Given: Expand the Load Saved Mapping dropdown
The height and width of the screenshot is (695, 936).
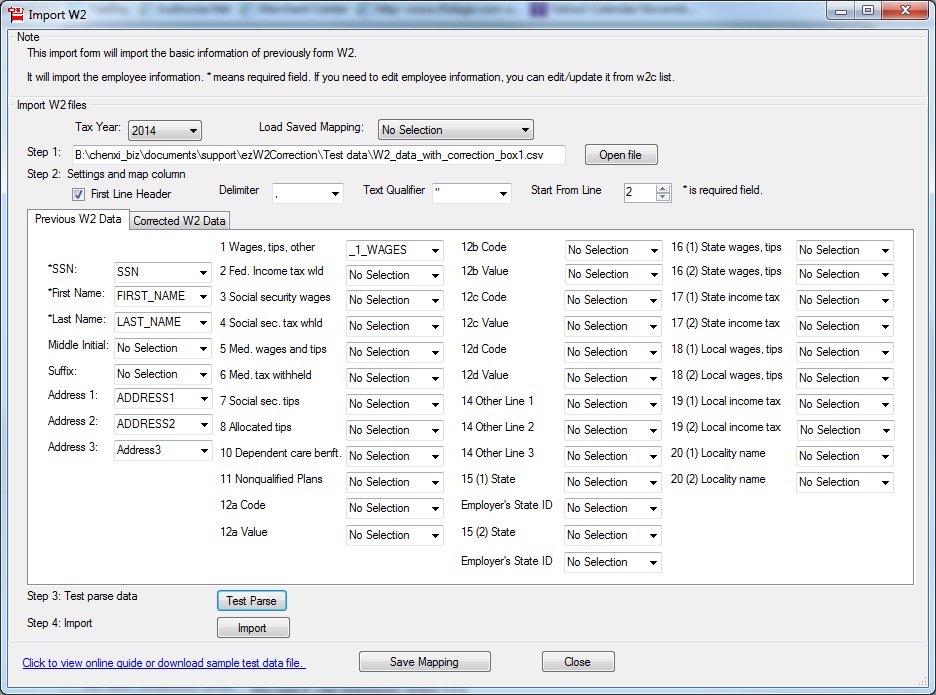Looking at the screenshot, I should [455, 130].
